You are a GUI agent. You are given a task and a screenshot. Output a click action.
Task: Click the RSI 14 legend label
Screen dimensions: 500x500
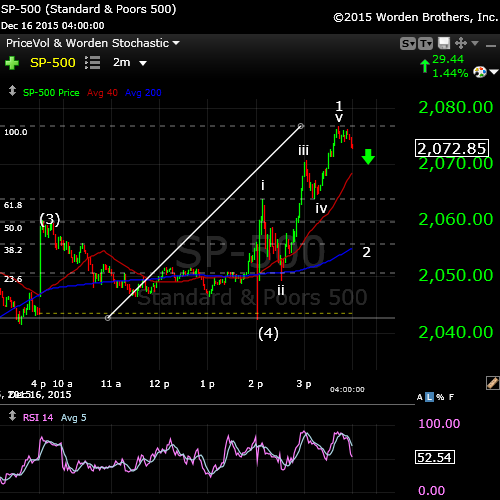38,418
